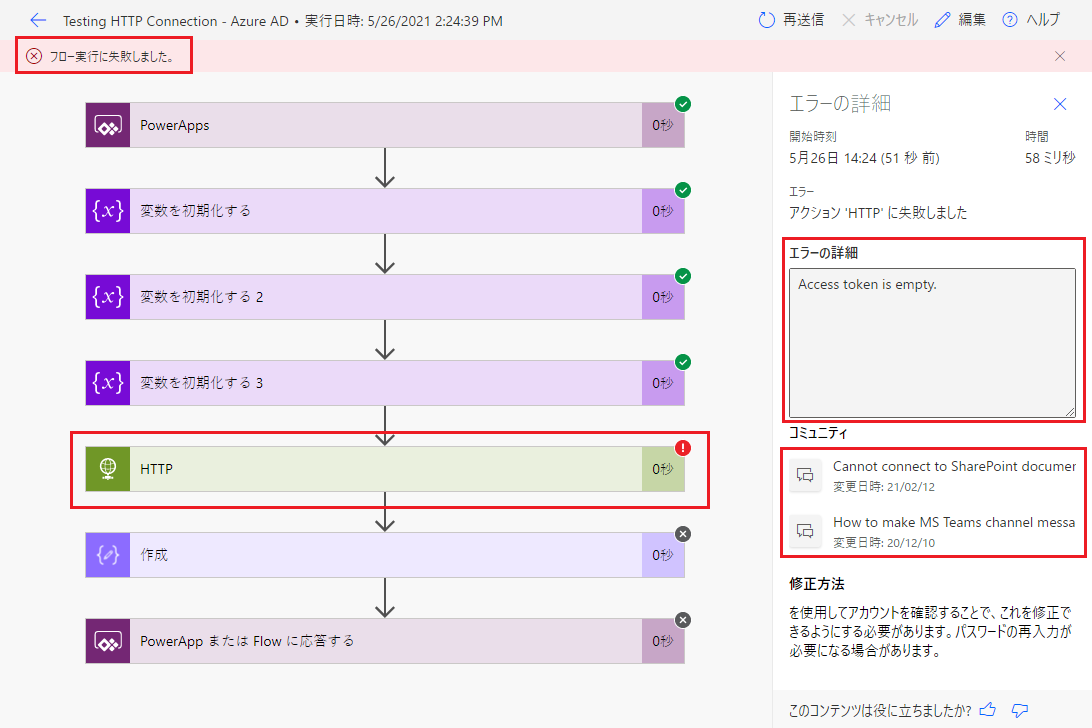Click inside the Access token is empty textbox
Image resolution: width=1092 pixels, height=728 pixels.
[933, 343]
